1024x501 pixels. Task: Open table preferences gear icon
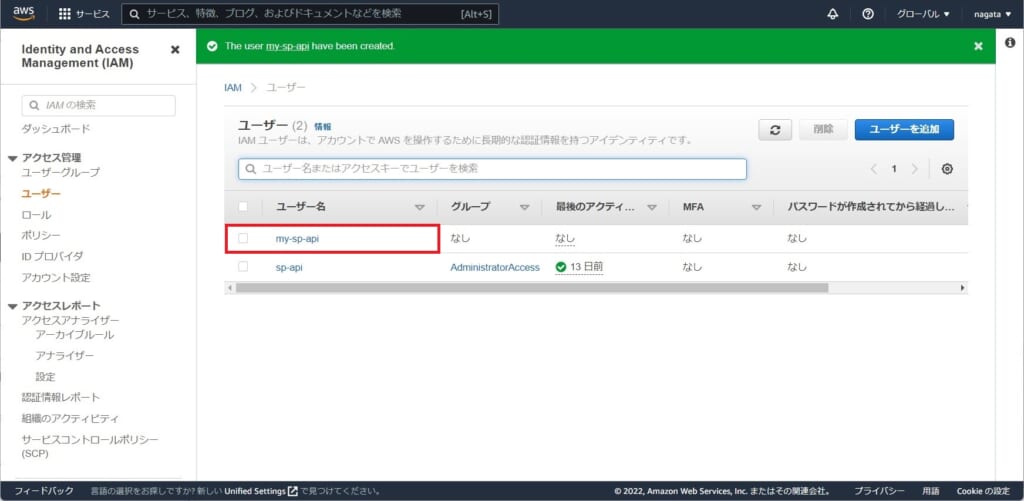pyautogui.click(x=947, y=169)
